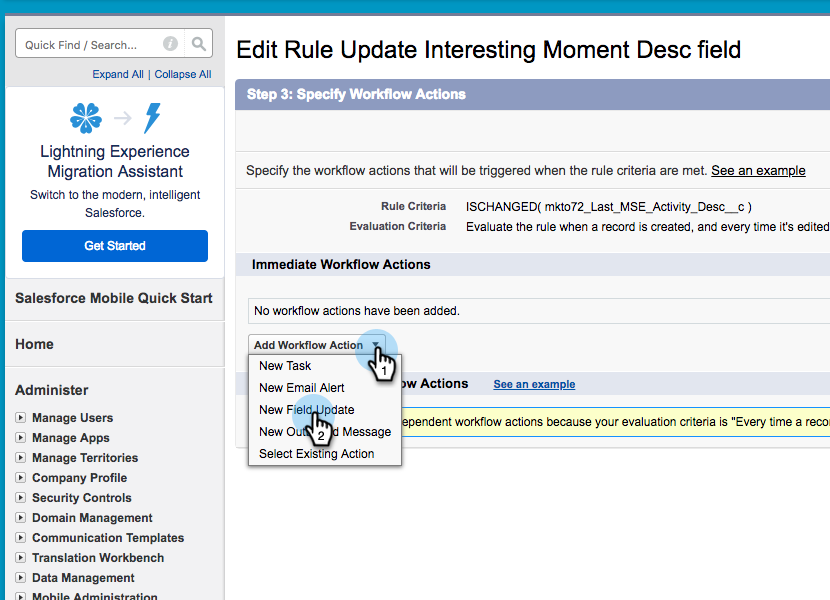Expand the Manage Apps tree arrow
The height and width of the screenshot is (600, 830).
pyautogui.click(x=20, y=437)
